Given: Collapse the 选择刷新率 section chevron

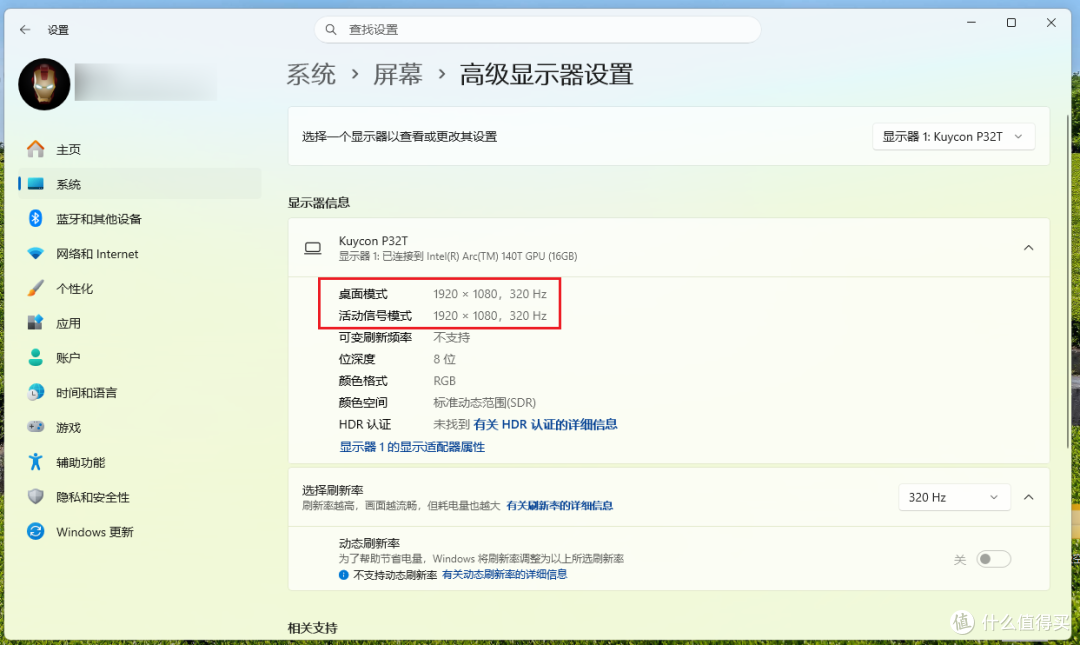Looking at the screenshot, I should click(1028, 497).
